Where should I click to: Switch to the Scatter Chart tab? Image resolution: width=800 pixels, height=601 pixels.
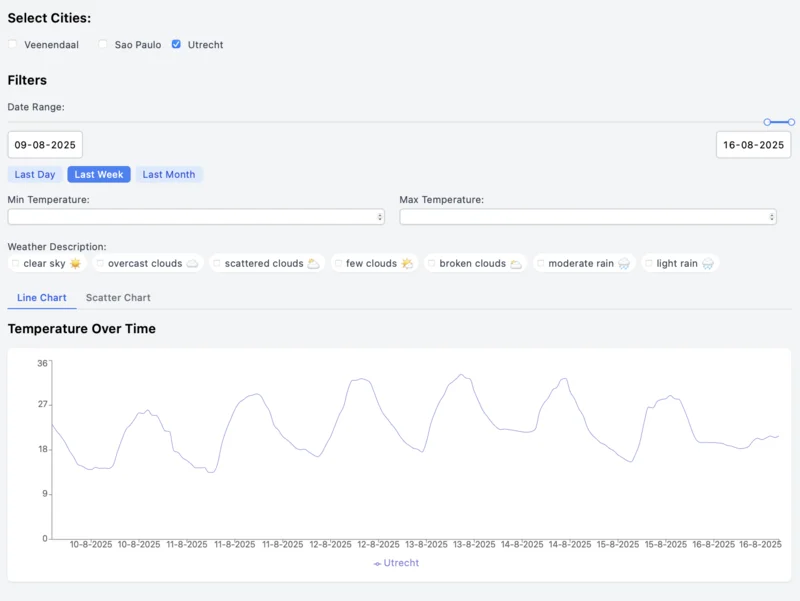[118, 298]
